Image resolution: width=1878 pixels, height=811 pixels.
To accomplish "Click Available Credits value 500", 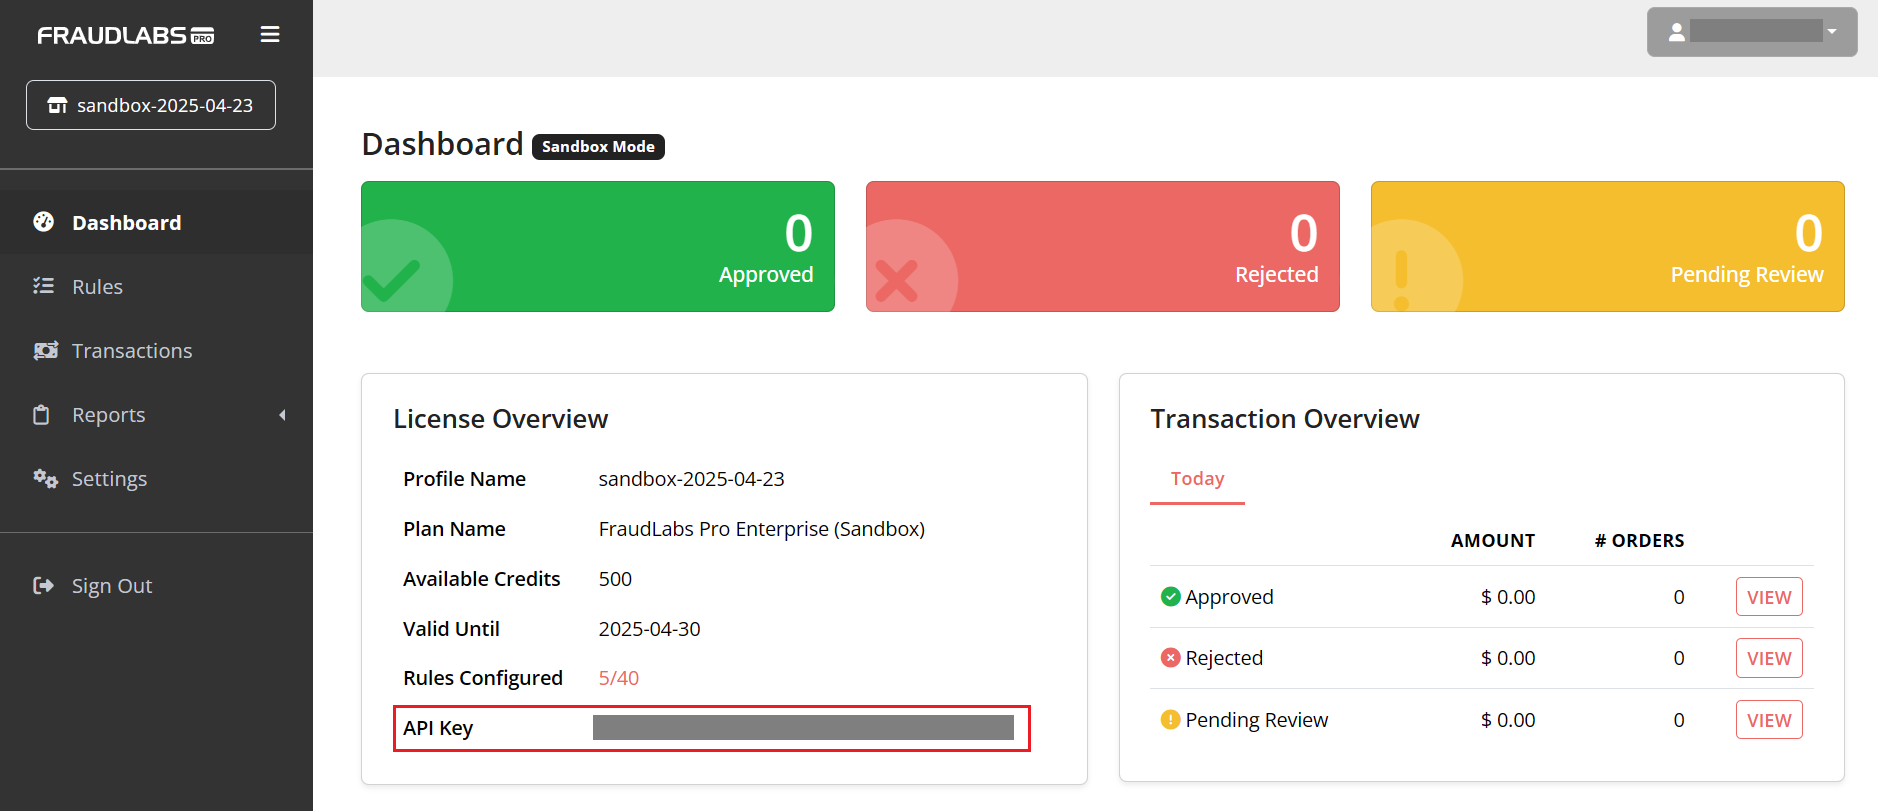I will 615,579.
